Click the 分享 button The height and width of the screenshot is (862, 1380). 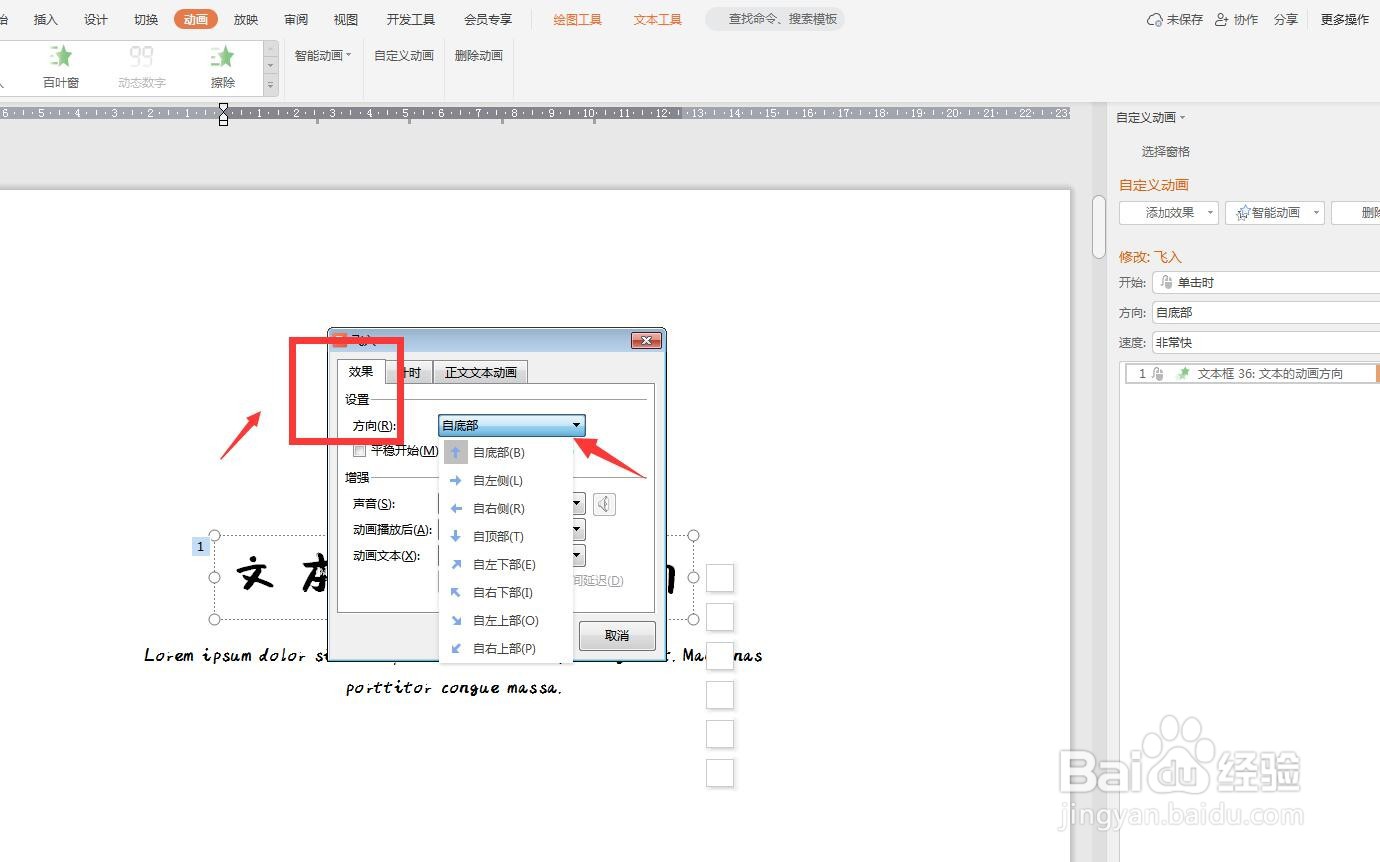pos(1286,19)
